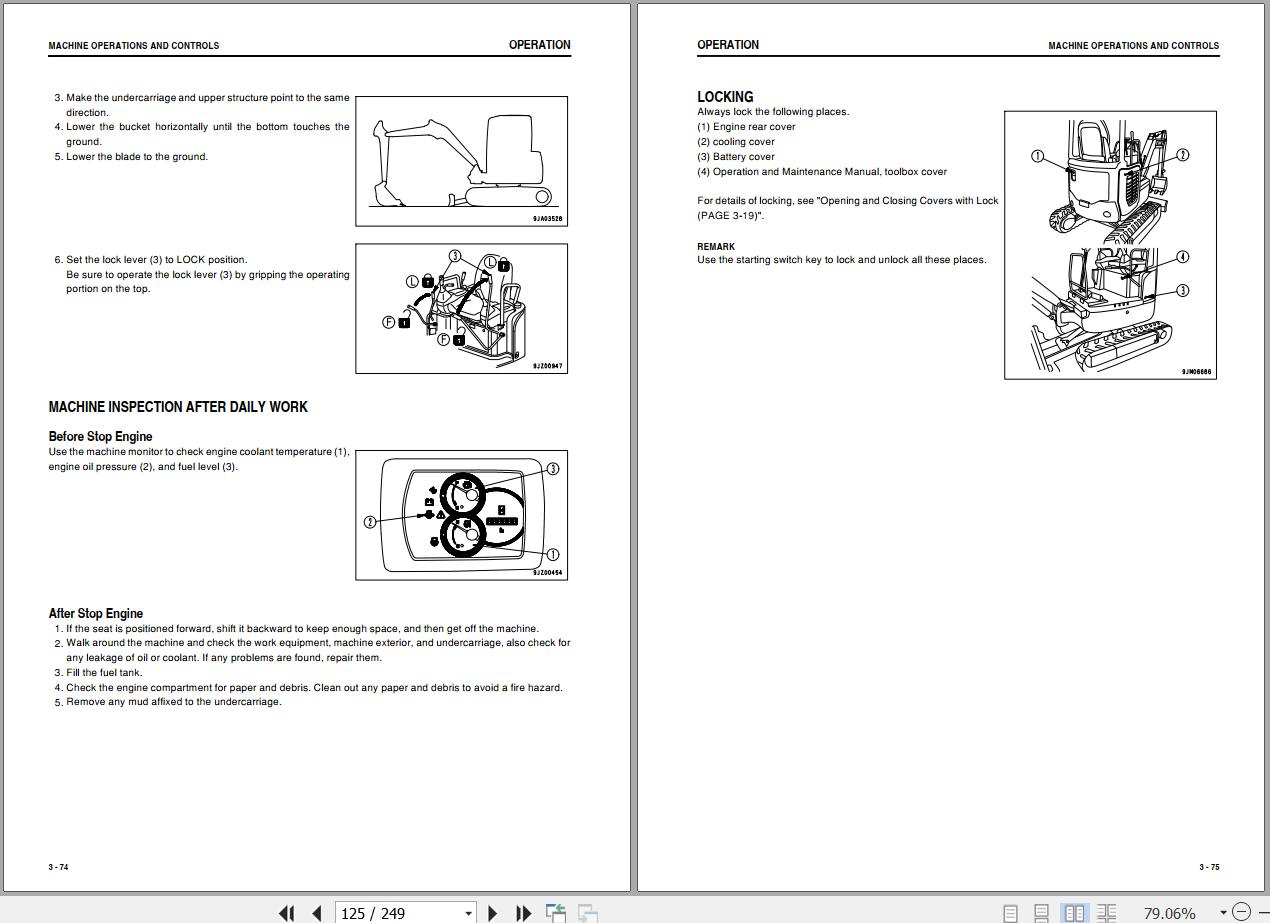Click the text '(1) Engine rear cover'
1270x923 pixels.
click(x=746, y=127)
